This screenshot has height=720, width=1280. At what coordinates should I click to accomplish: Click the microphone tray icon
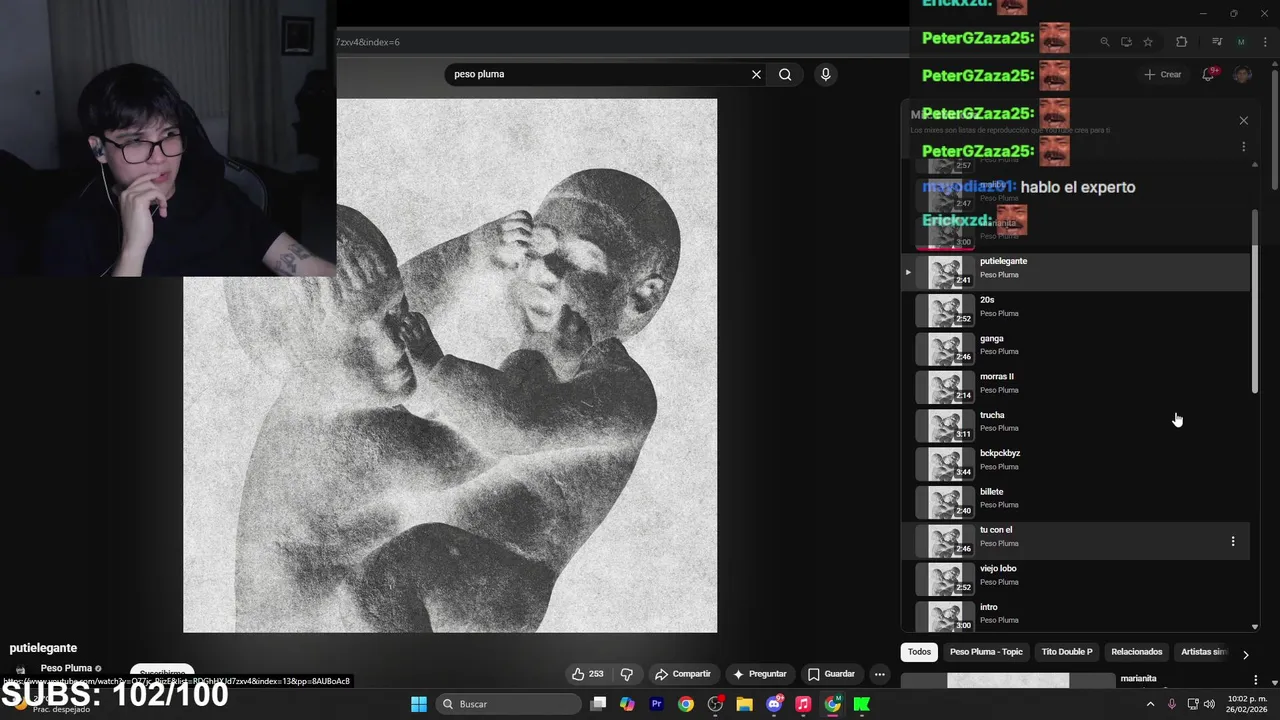click(1172, 704)
